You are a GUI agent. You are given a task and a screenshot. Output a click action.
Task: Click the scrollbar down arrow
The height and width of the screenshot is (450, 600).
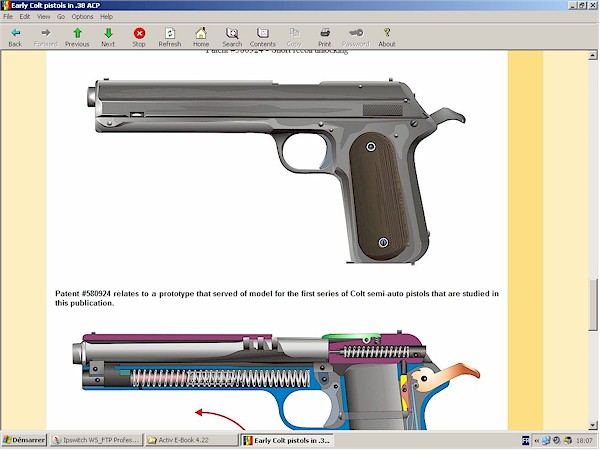click(x=593, y=425)
